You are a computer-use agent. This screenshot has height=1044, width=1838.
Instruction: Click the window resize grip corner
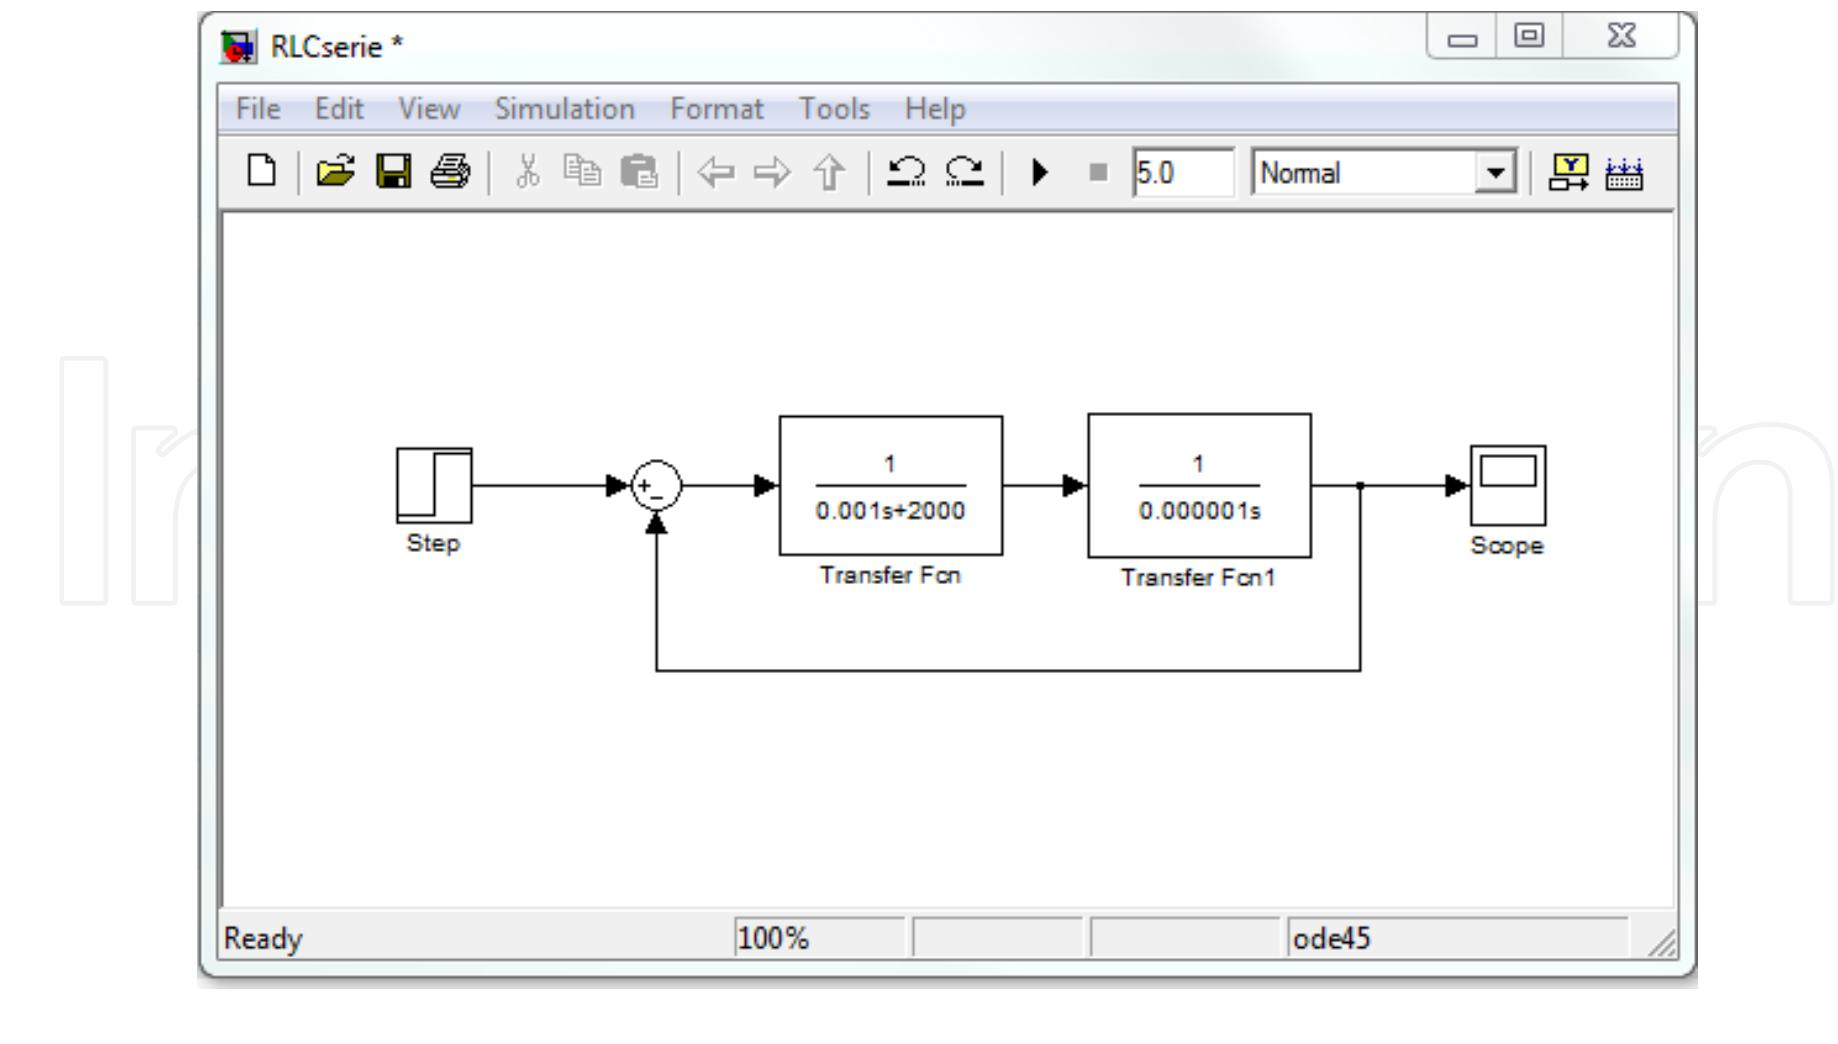(x=1663, y=942)
